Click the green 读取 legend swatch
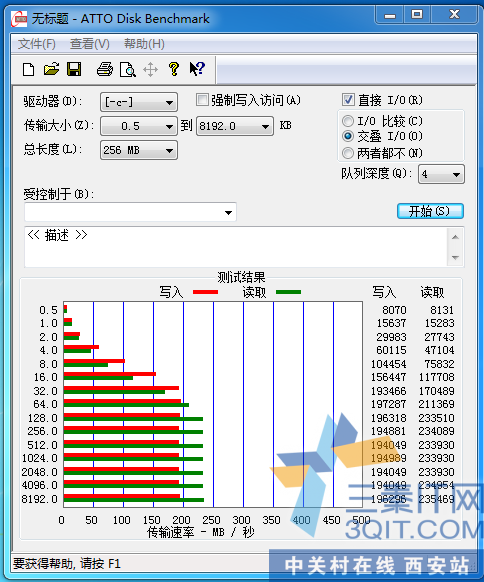This screenshot has height=582, width=484. [x=288, y=292]
